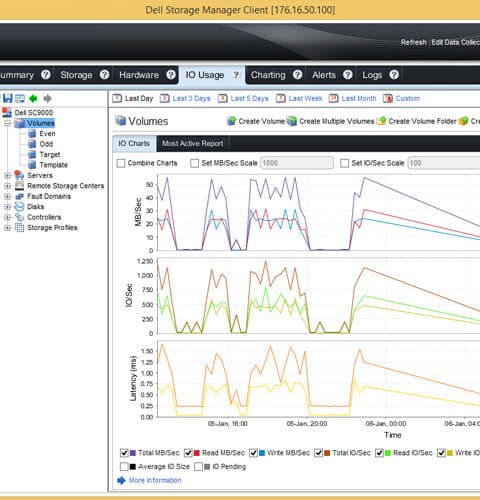This screenshot has height=500, width=480.
Task: Enable the Combine Charts checkbox
Action: pos(121,163)
